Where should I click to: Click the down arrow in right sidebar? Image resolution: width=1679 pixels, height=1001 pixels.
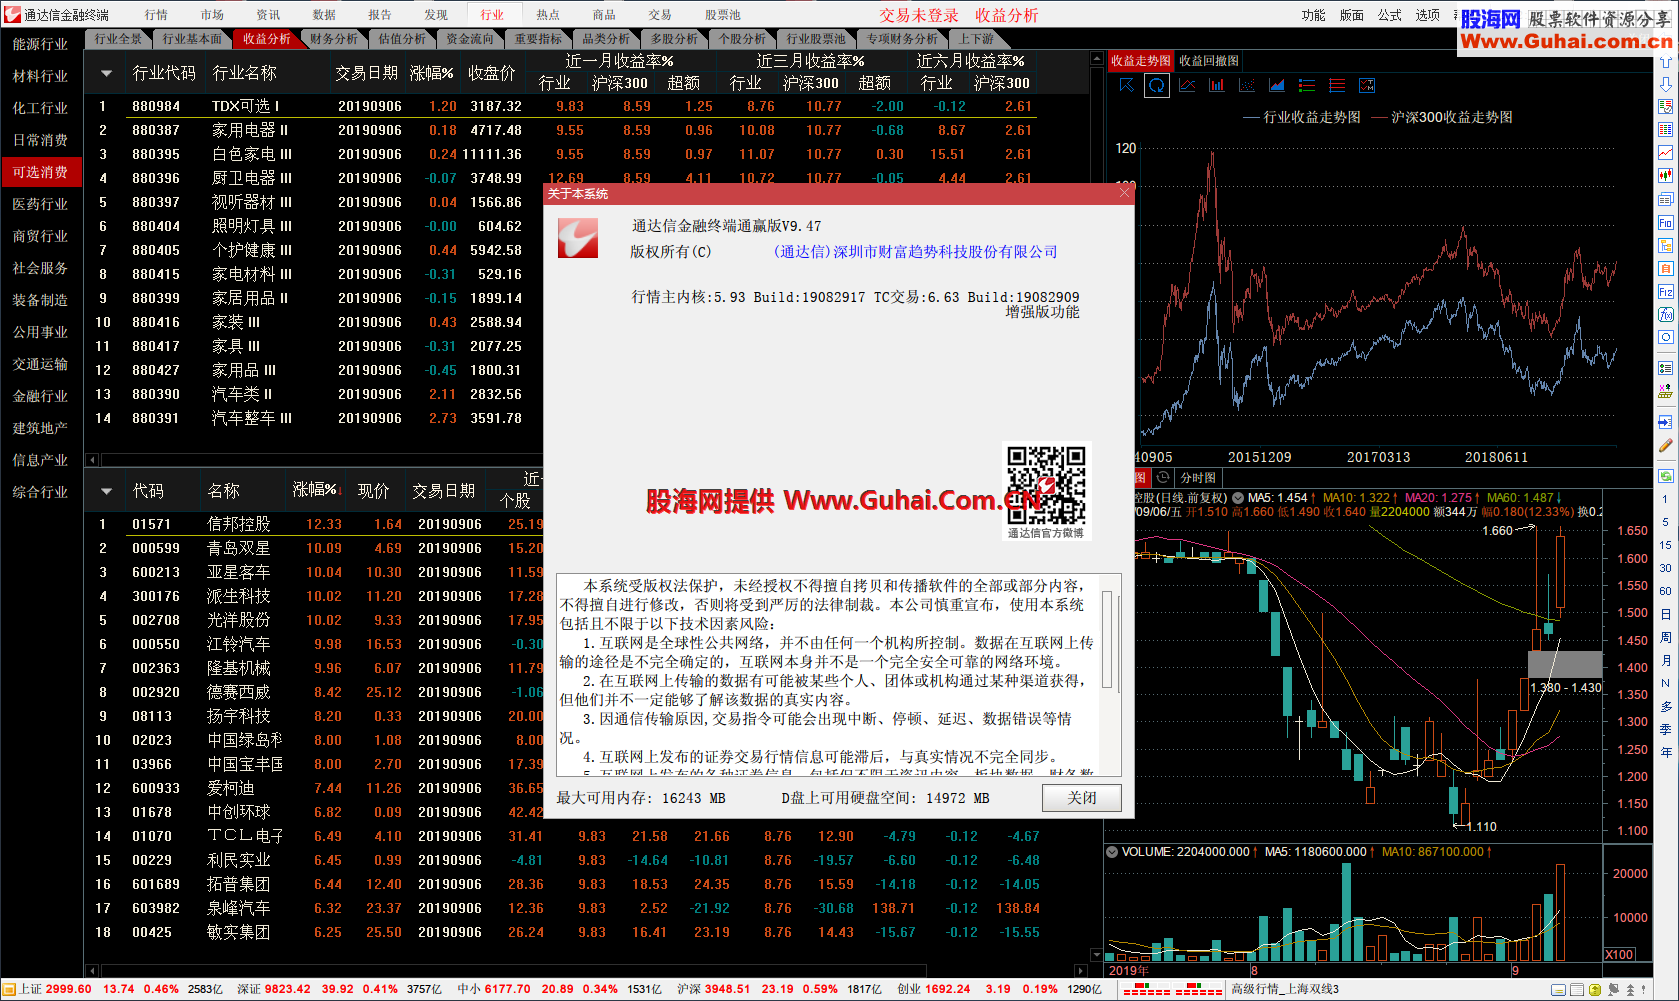pos(1665,84)
